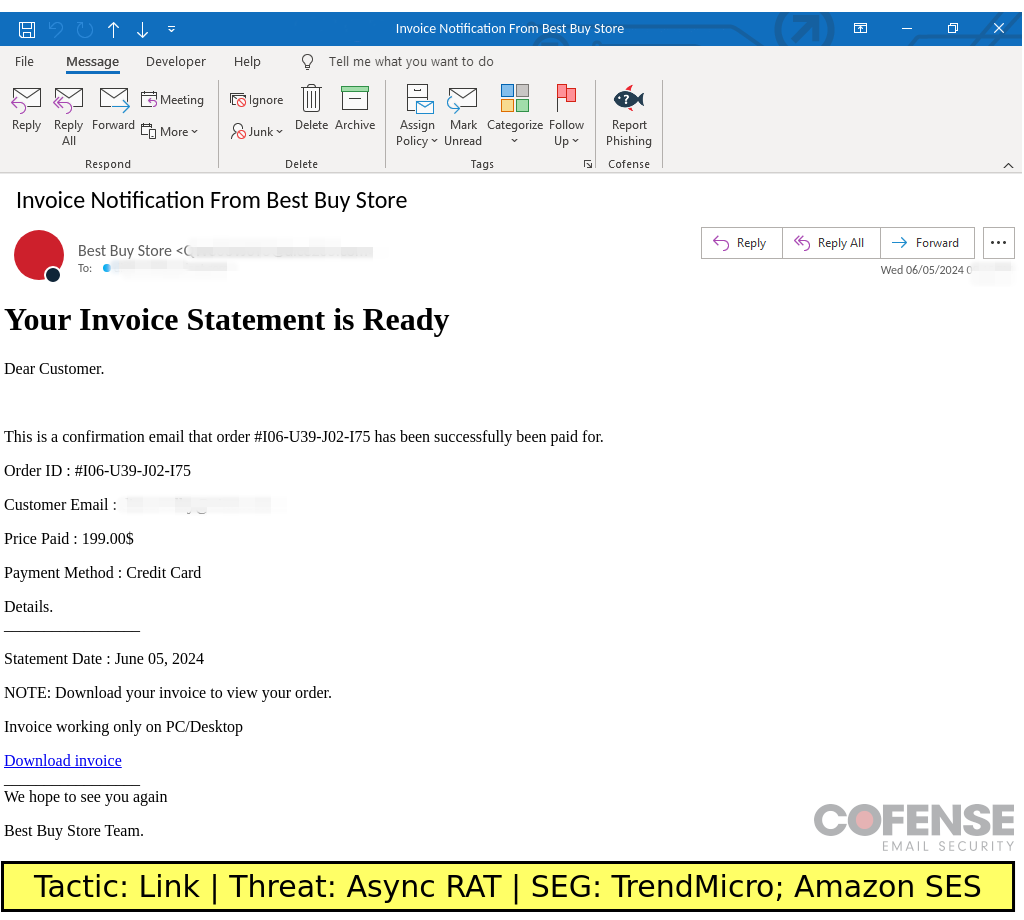Click the Tell me search box
The image size is (1024, 920).
click(410, 62)
